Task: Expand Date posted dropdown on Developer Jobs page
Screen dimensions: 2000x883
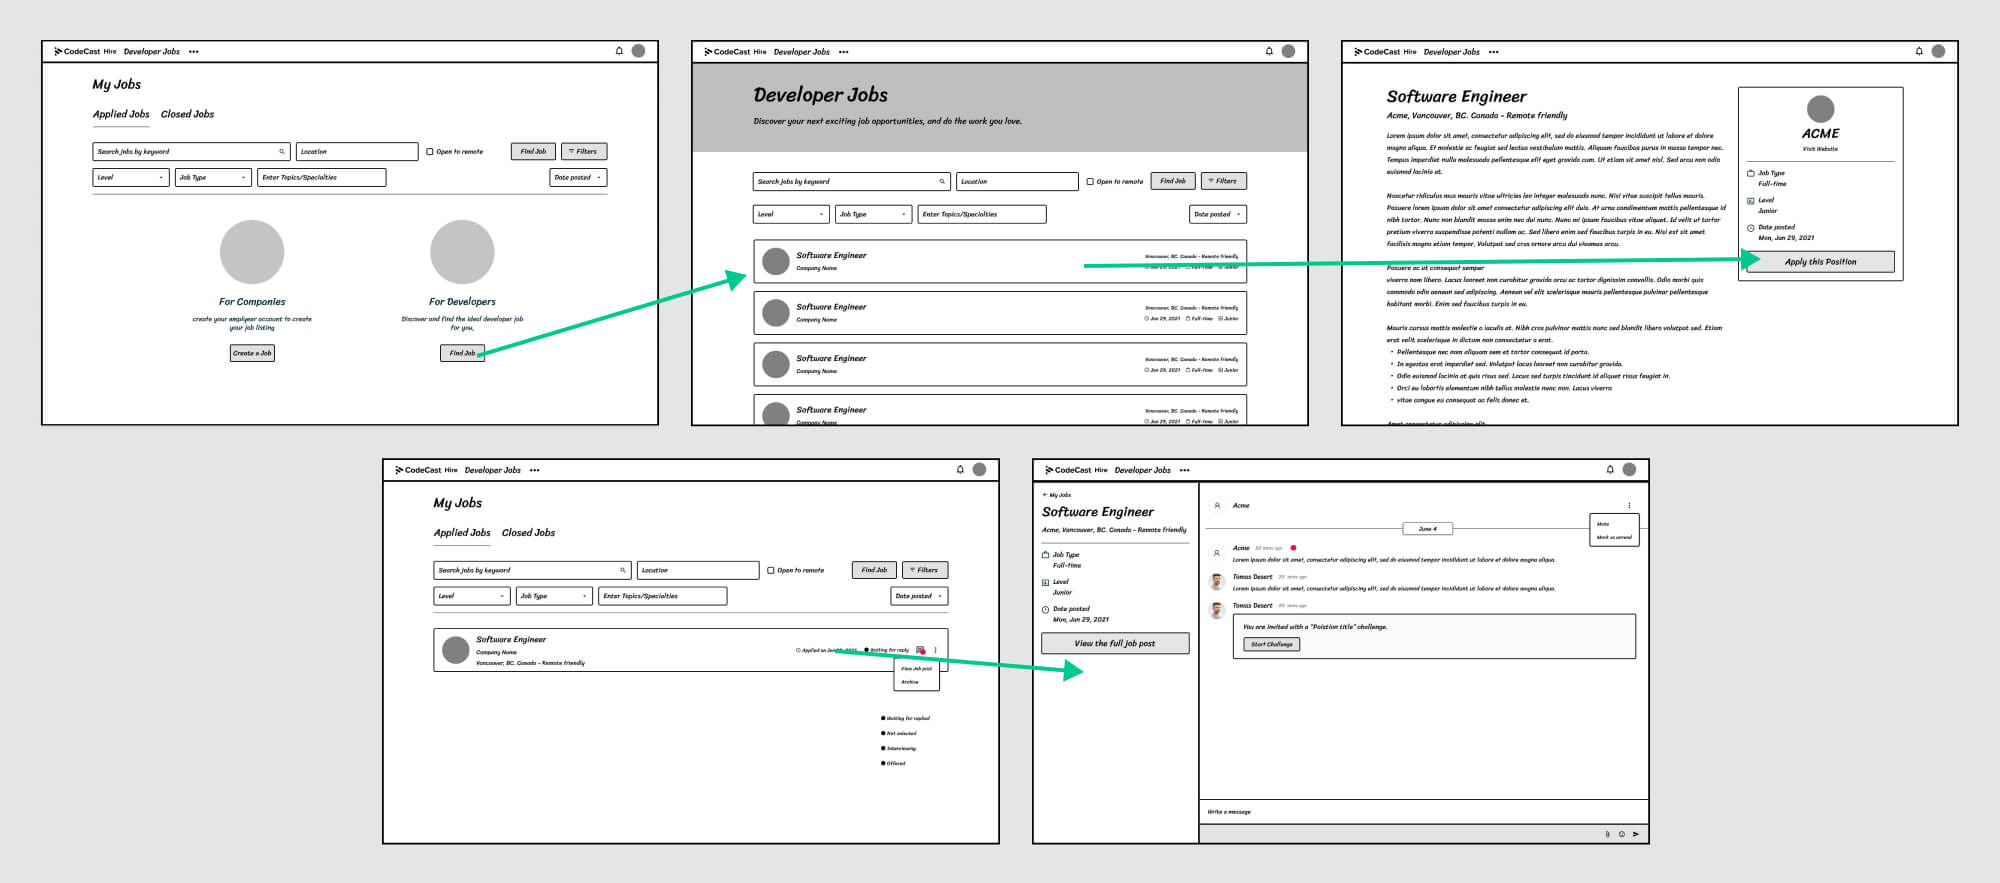Action: coord(1217,214)
